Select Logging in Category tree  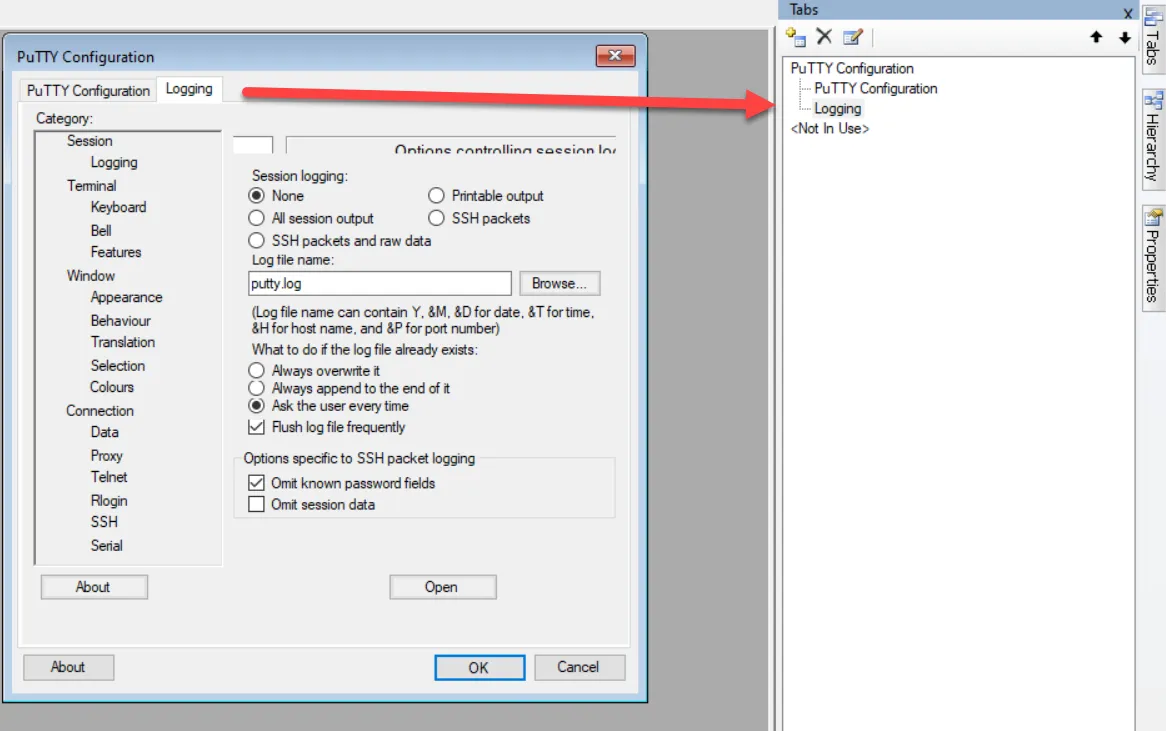114,162
